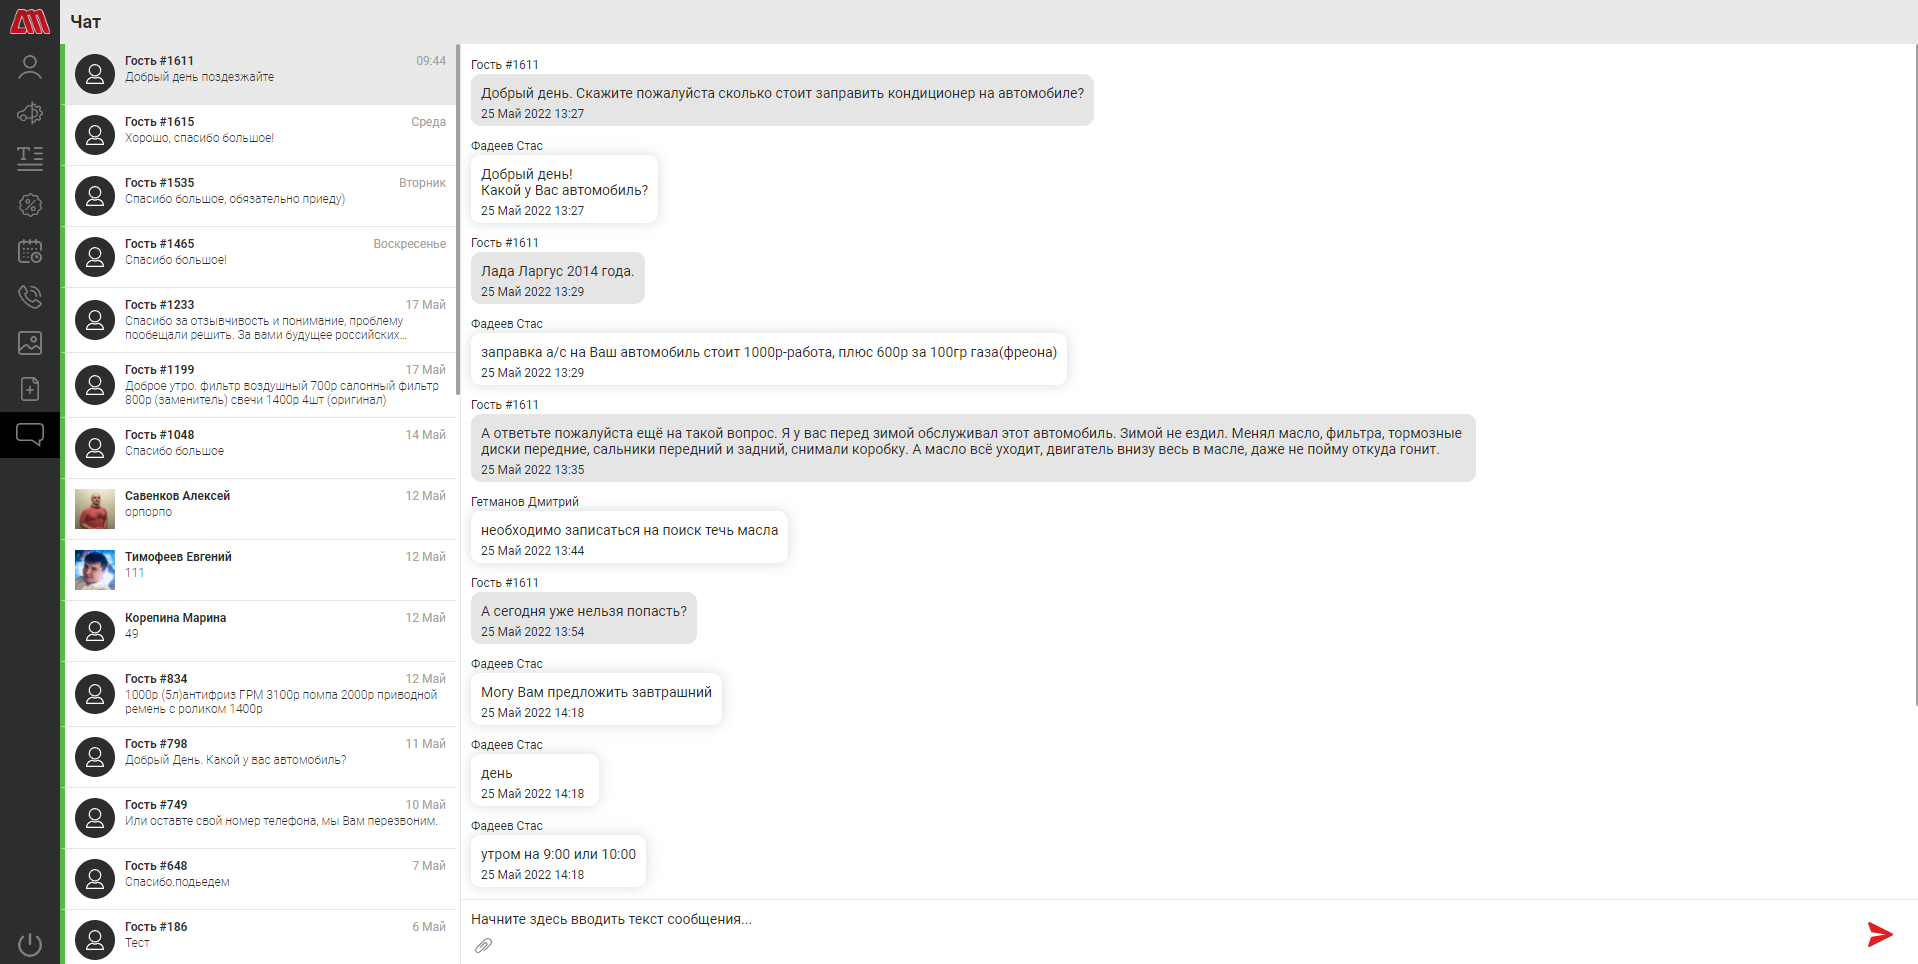The height and width of the screenshot is (964, 1918).
Task: Open Корепина Марина conversation
Action: [260, 631]
